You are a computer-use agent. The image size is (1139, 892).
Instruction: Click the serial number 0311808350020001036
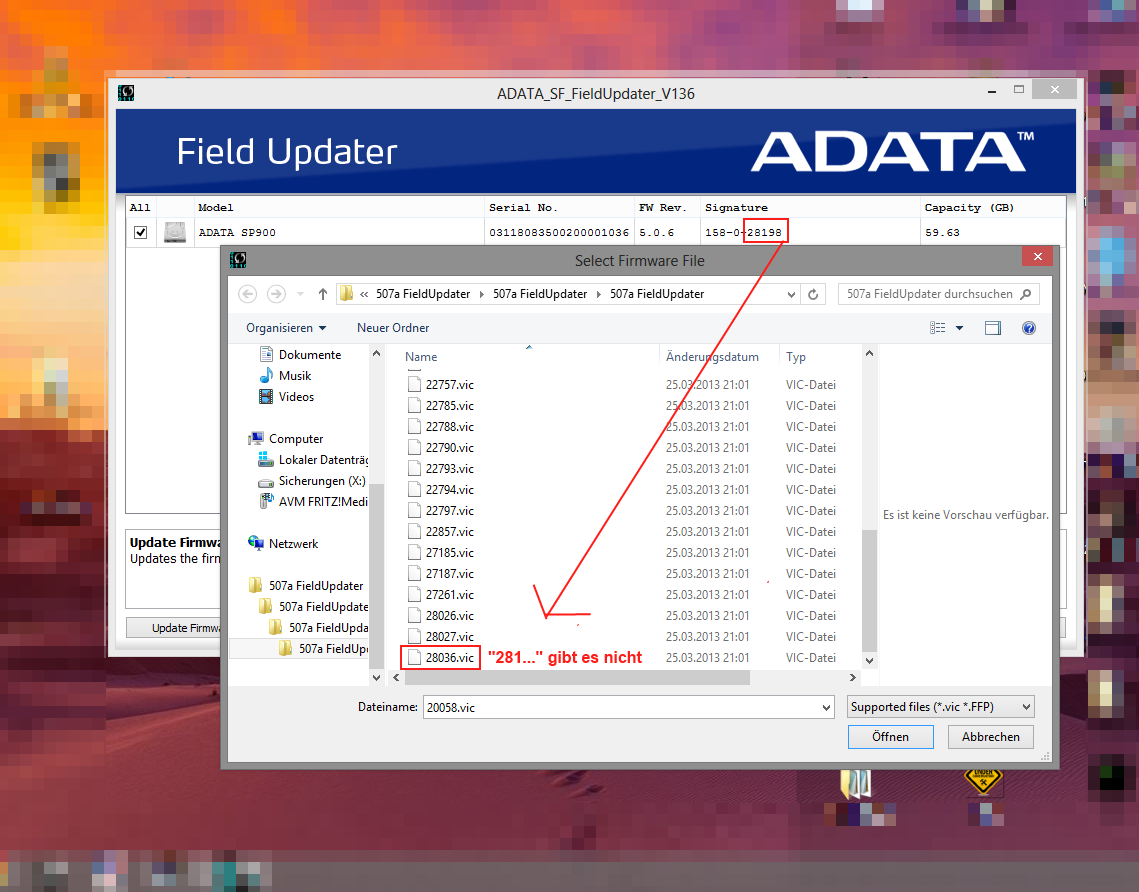(559, 232)
